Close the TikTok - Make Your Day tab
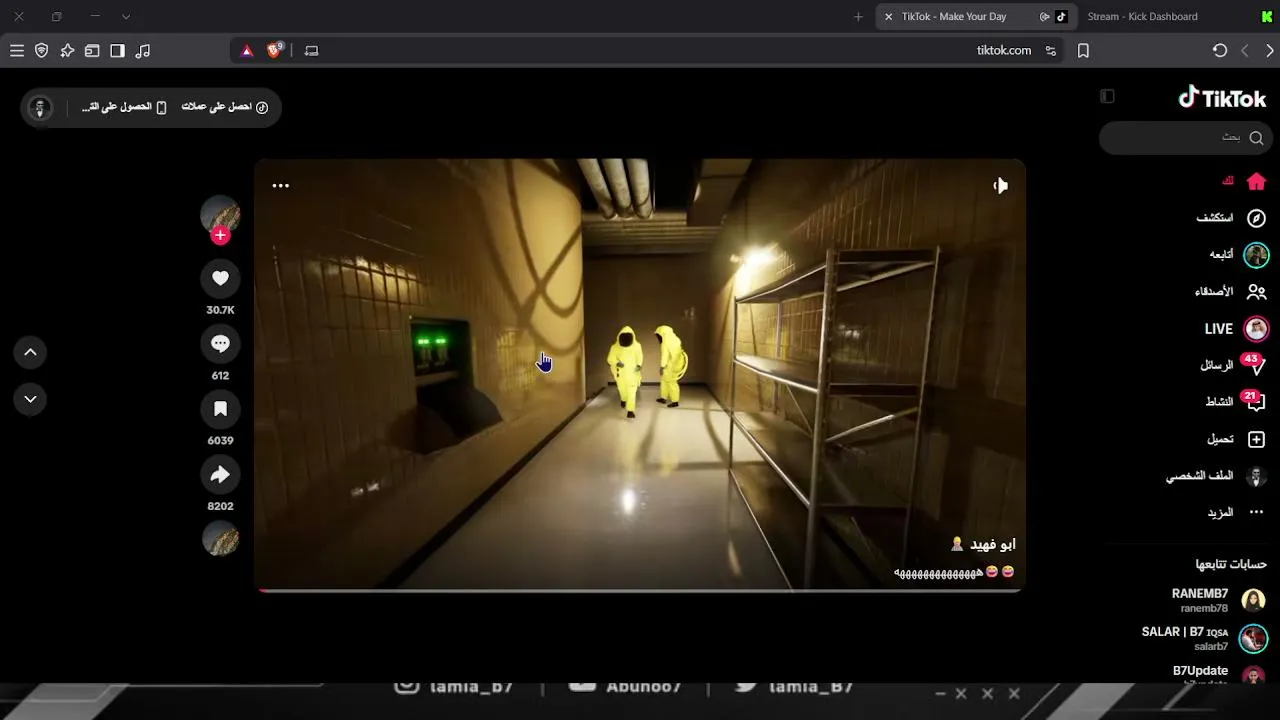This screenshot has height=720, width=1280. tap(888, 16)
